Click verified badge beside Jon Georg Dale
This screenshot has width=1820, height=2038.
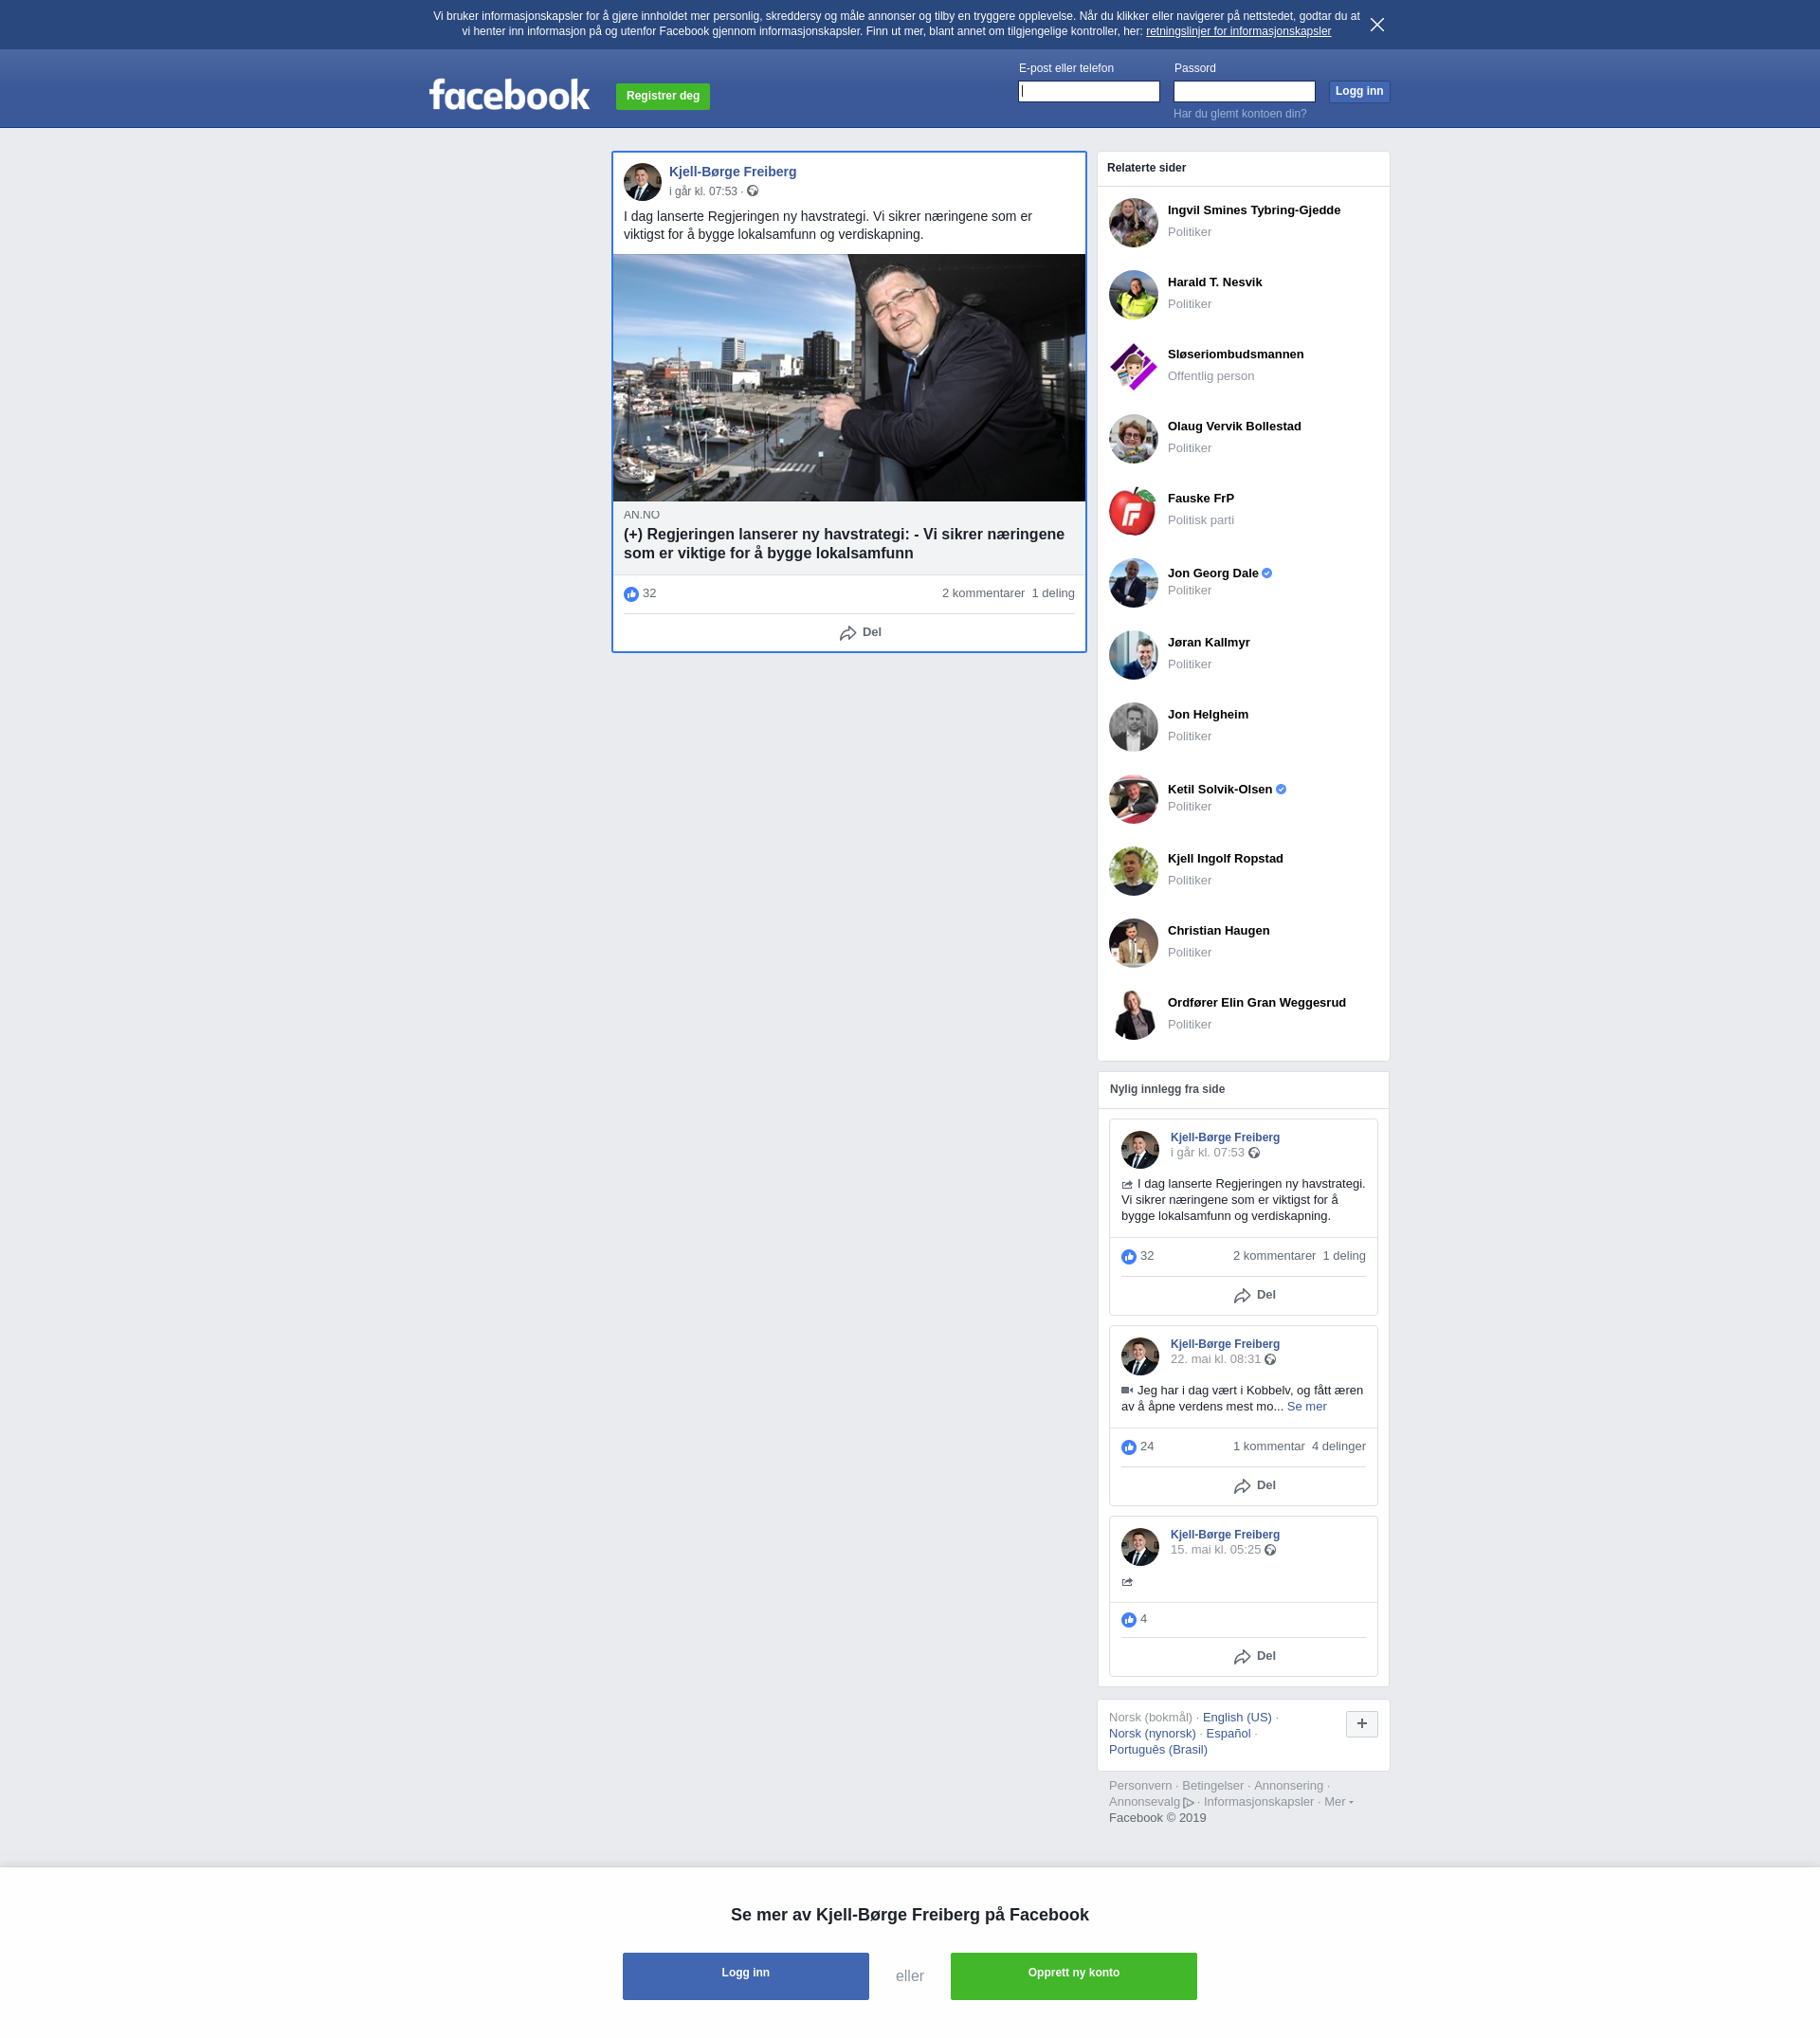[1267, 573]
